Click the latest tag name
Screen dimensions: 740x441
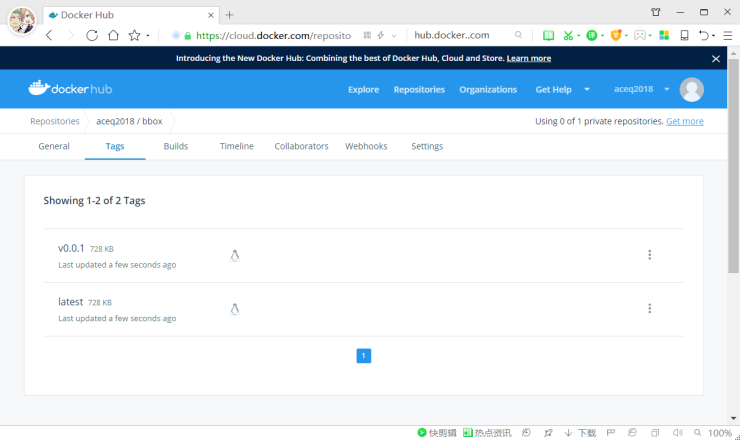70,302
